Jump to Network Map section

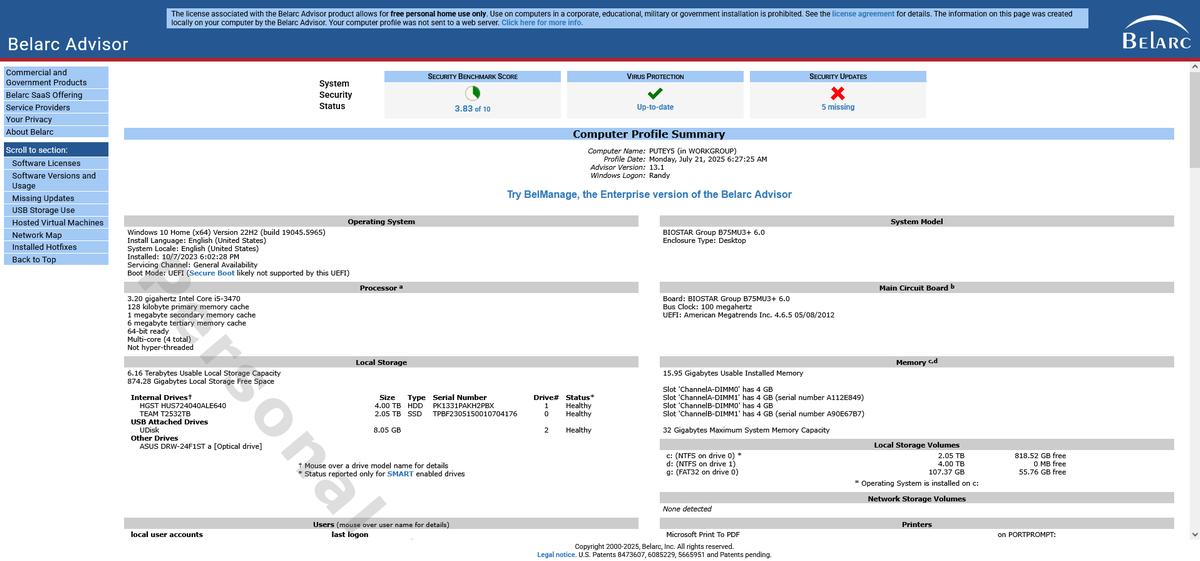[x=56, y=235]
